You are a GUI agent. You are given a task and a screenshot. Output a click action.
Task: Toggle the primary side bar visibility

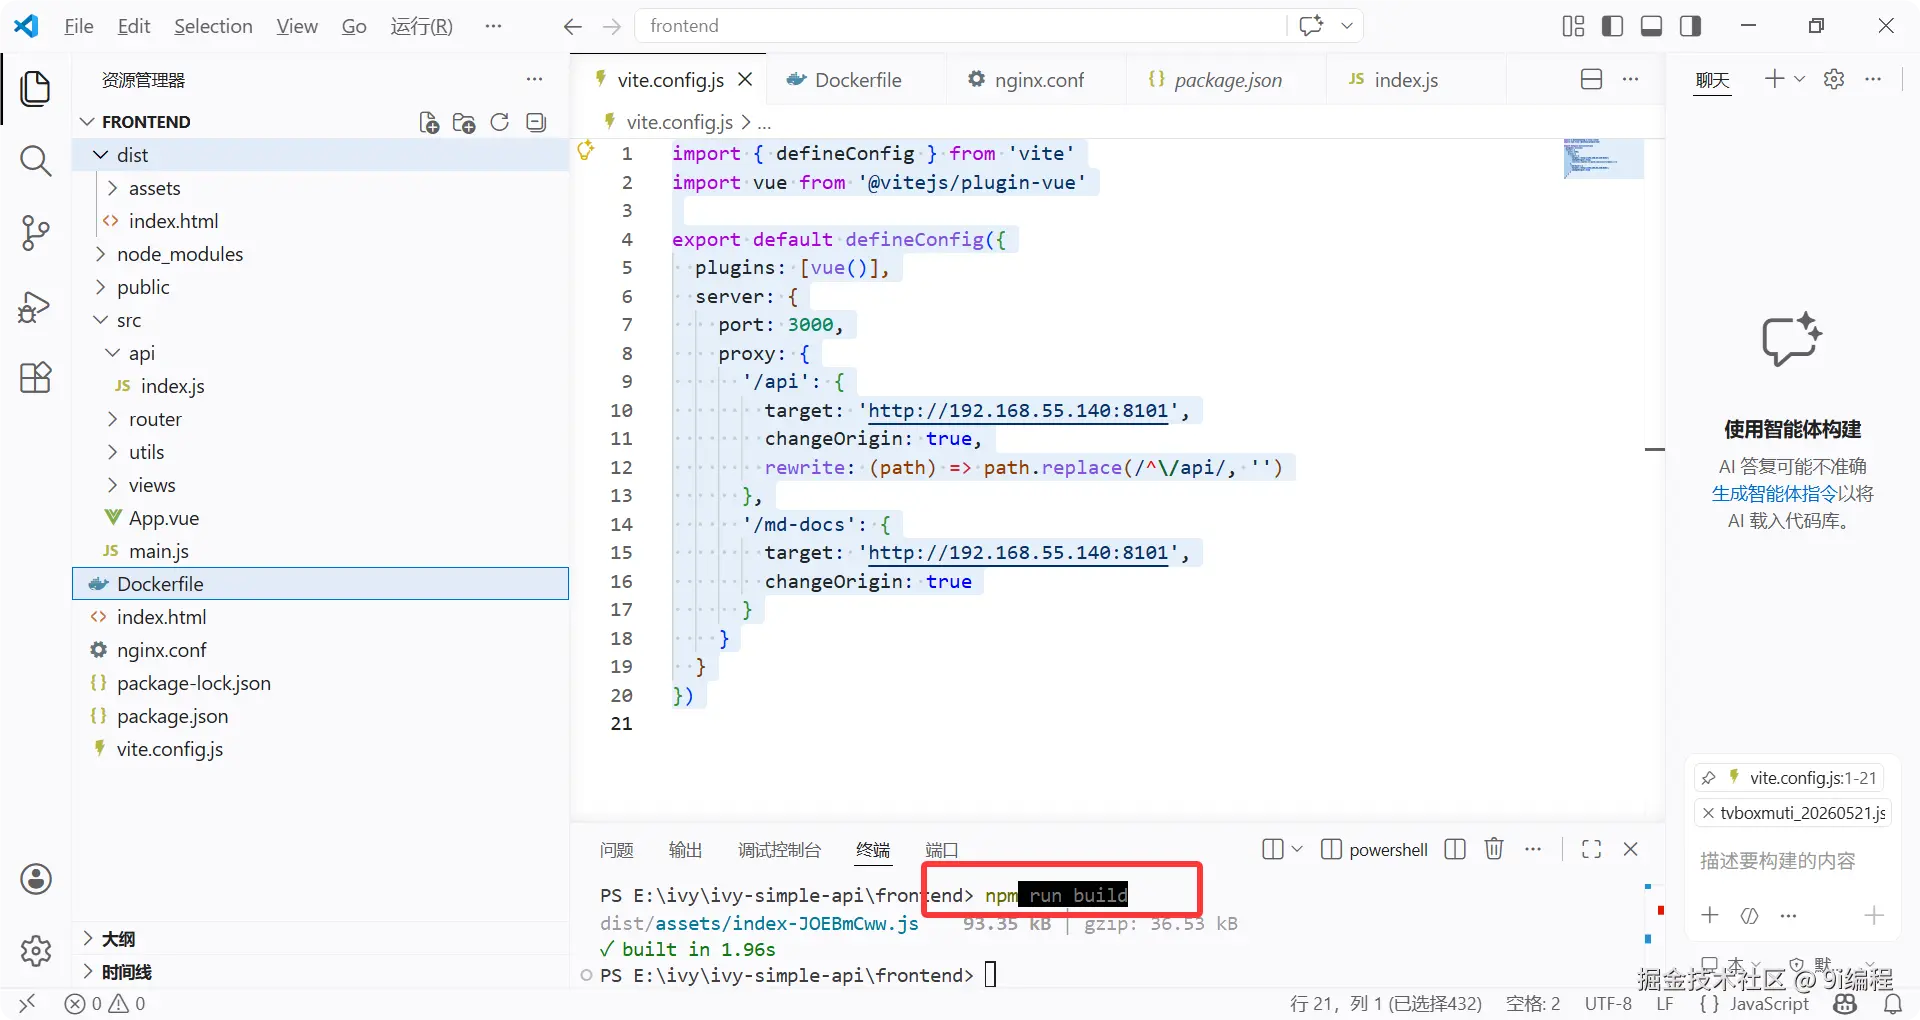coord(1612,26)
